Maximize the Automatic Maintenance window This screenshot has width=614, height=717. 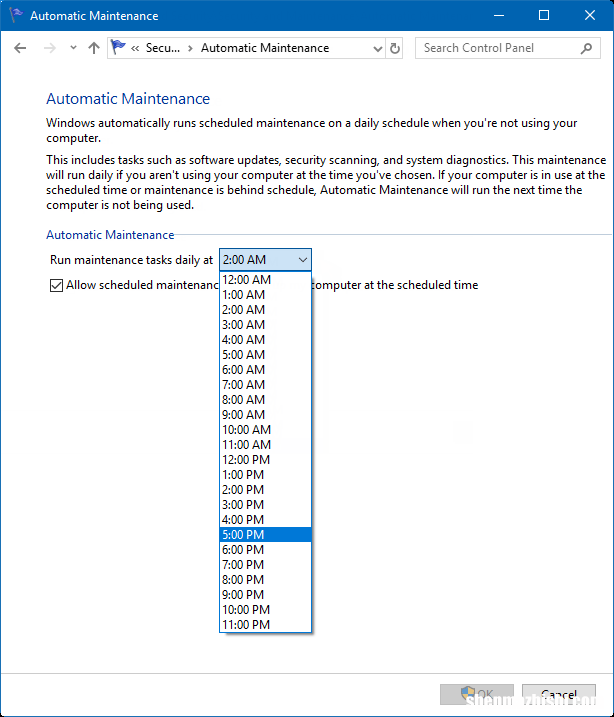coord(544,16)
